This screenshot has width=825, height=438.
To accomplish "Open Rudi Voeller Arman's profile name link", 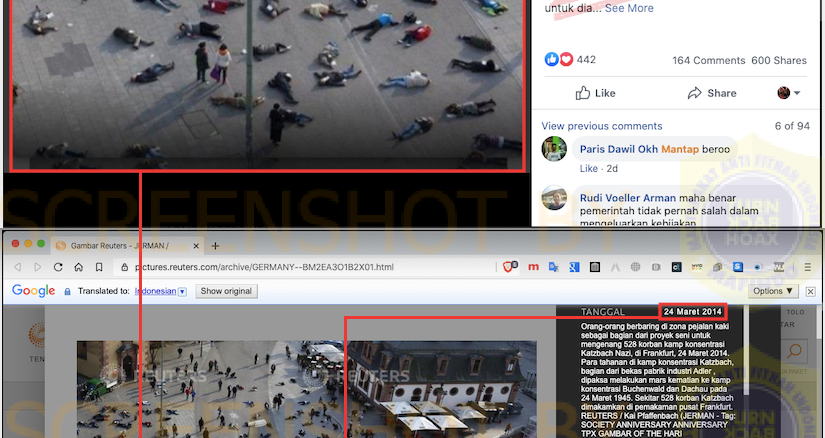I will click(628, 198).
